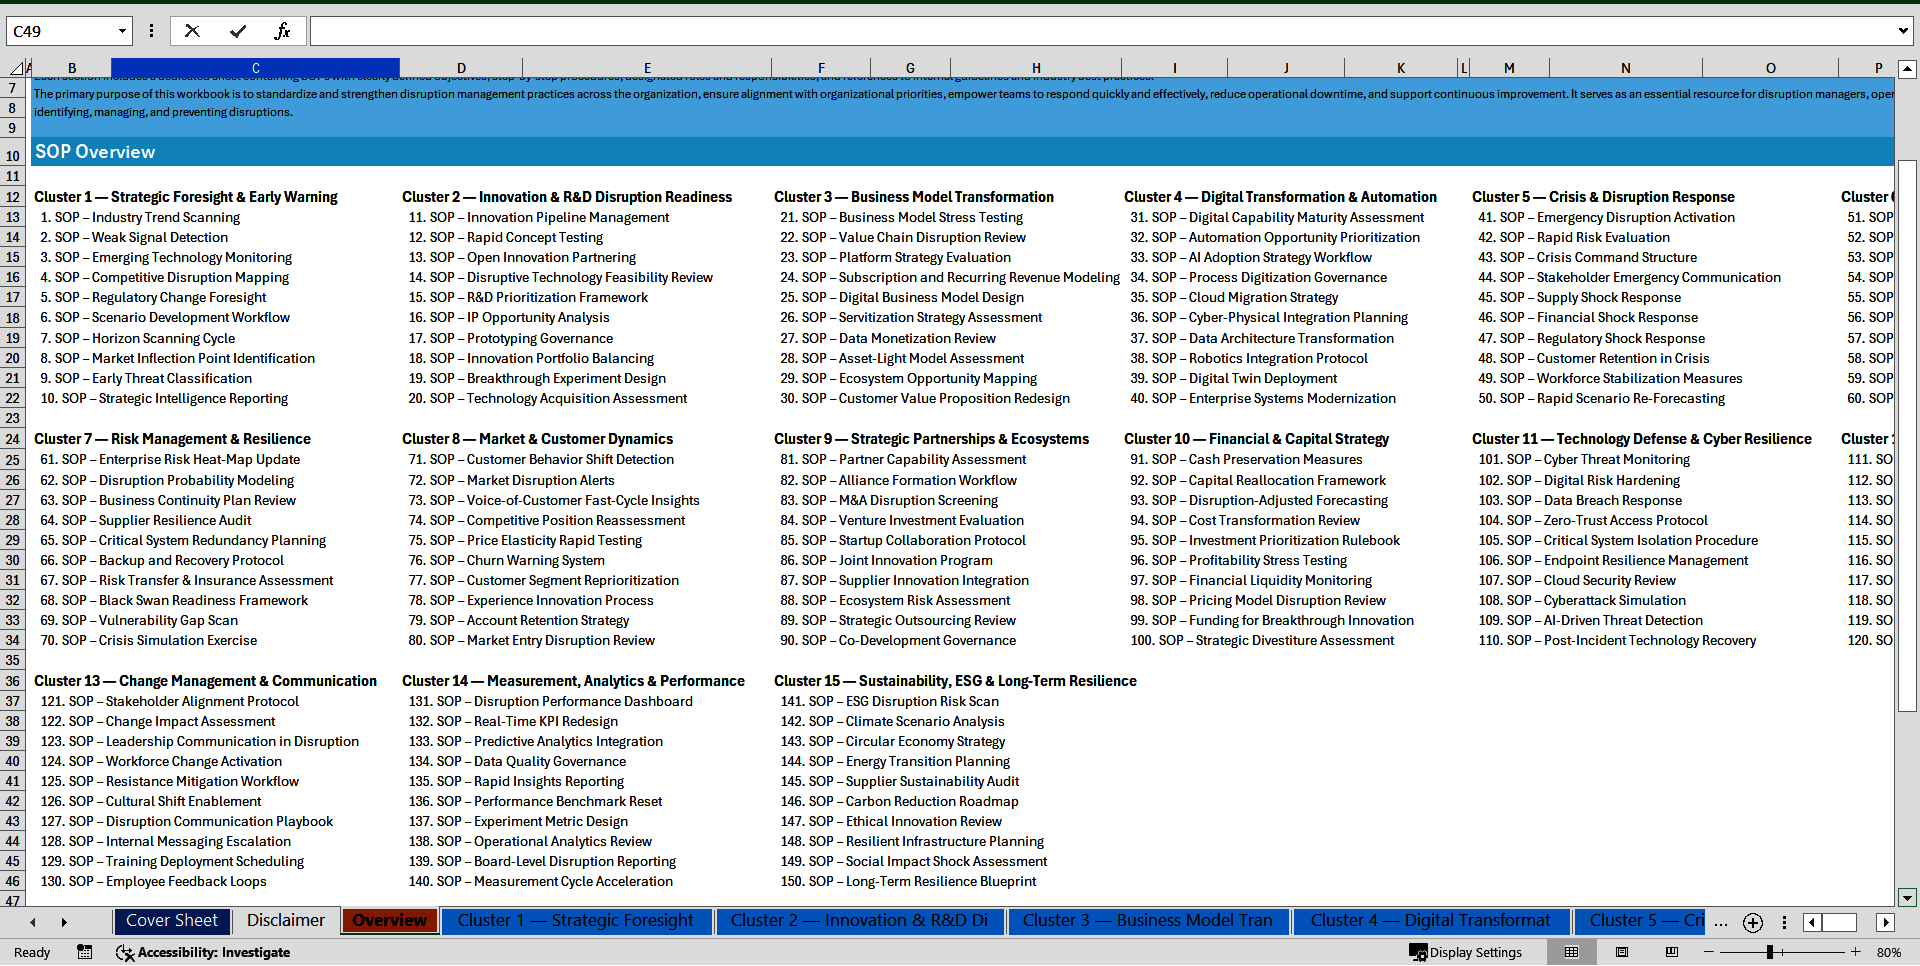Open the Name Box dropdown arrow
The height and width of the screenshot is (966, 1920).
click(122, 31)
